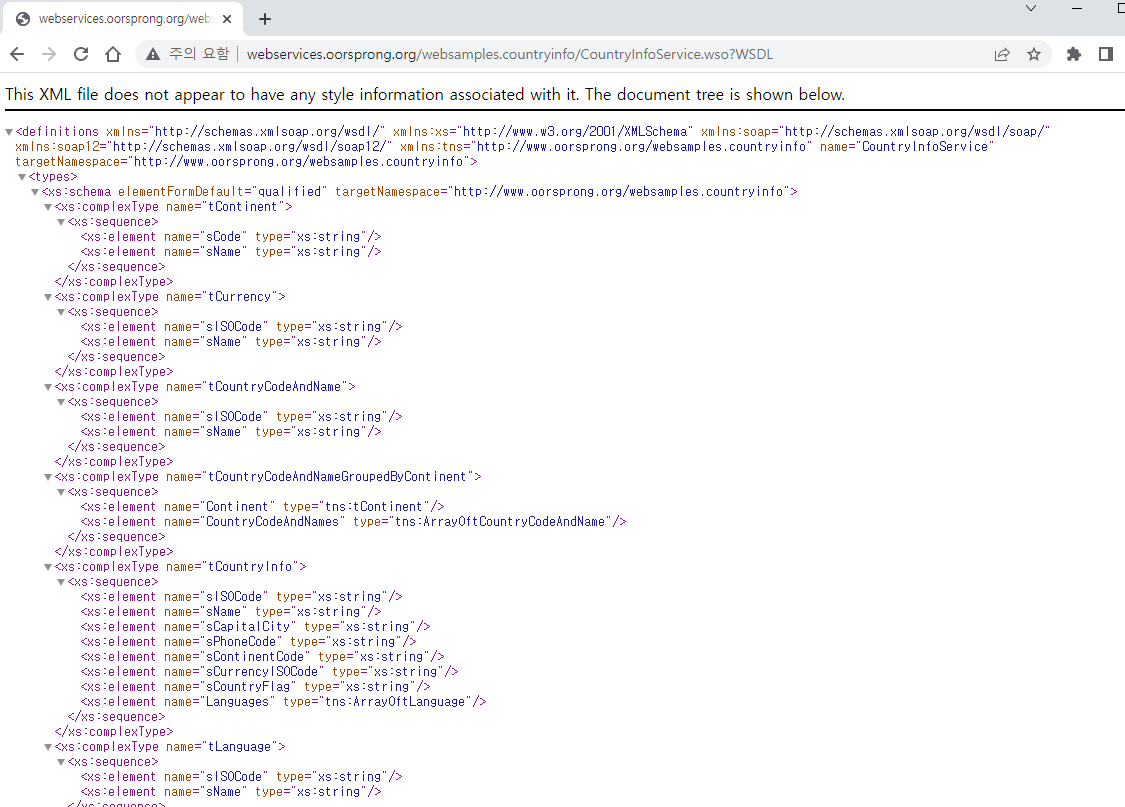Screen dimensions: 1125x807
Task: Collapse the tCountryInfo complexType node
Action: 48,567
